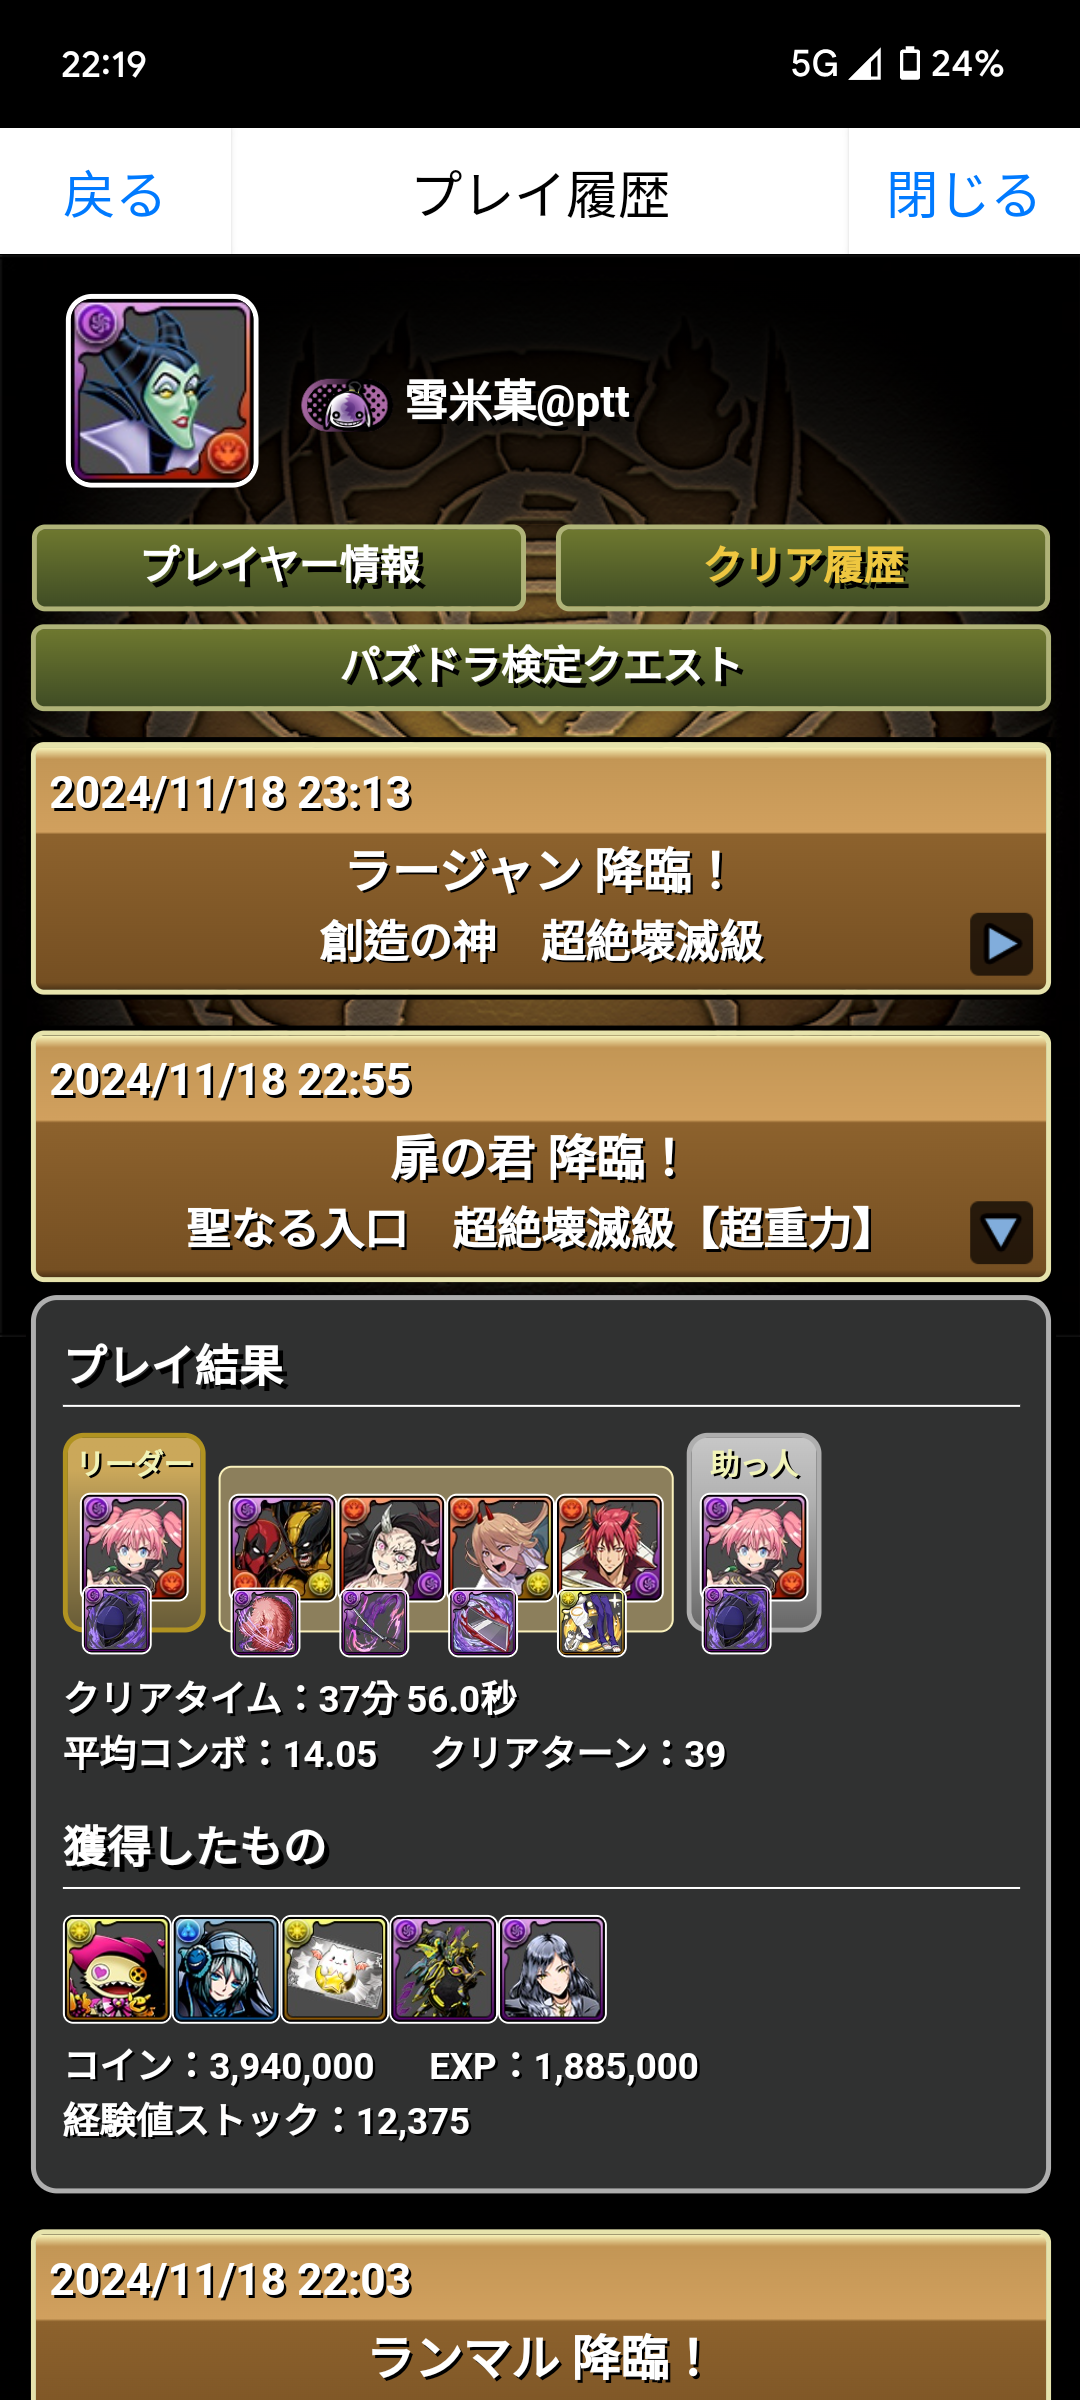Tap the Deadpool and Wolverine team member icon

[x=283, y=1547]
